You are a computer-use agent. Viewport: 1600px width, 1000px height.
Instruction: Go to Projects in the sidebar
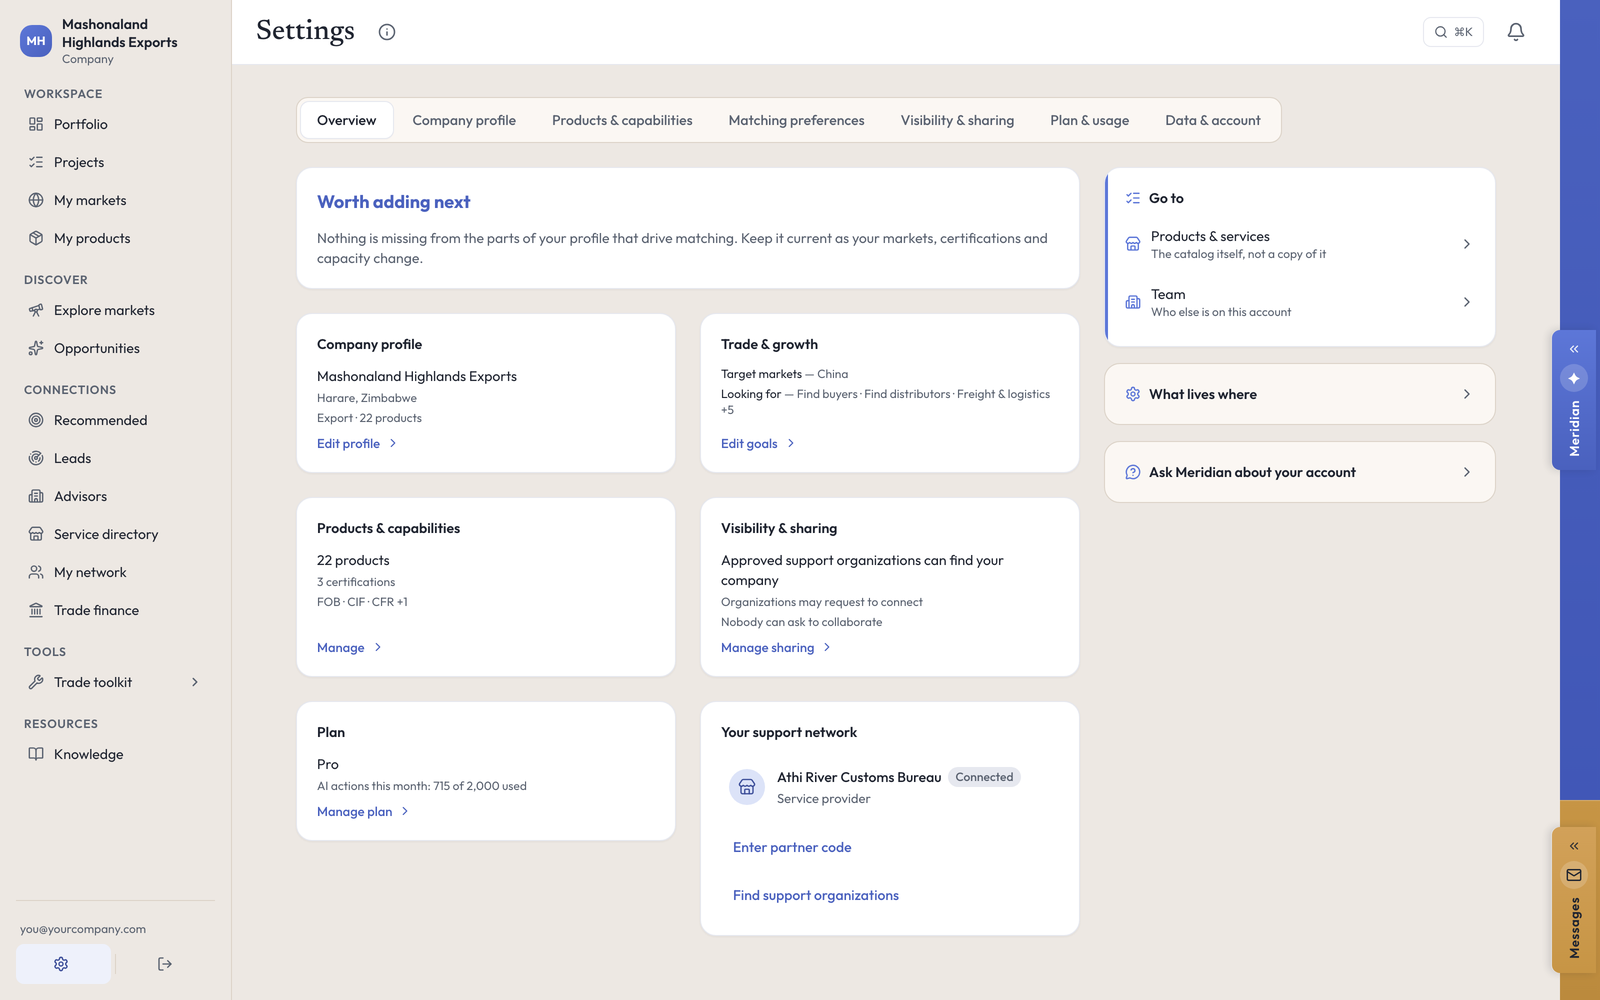[x=115, y=162]
